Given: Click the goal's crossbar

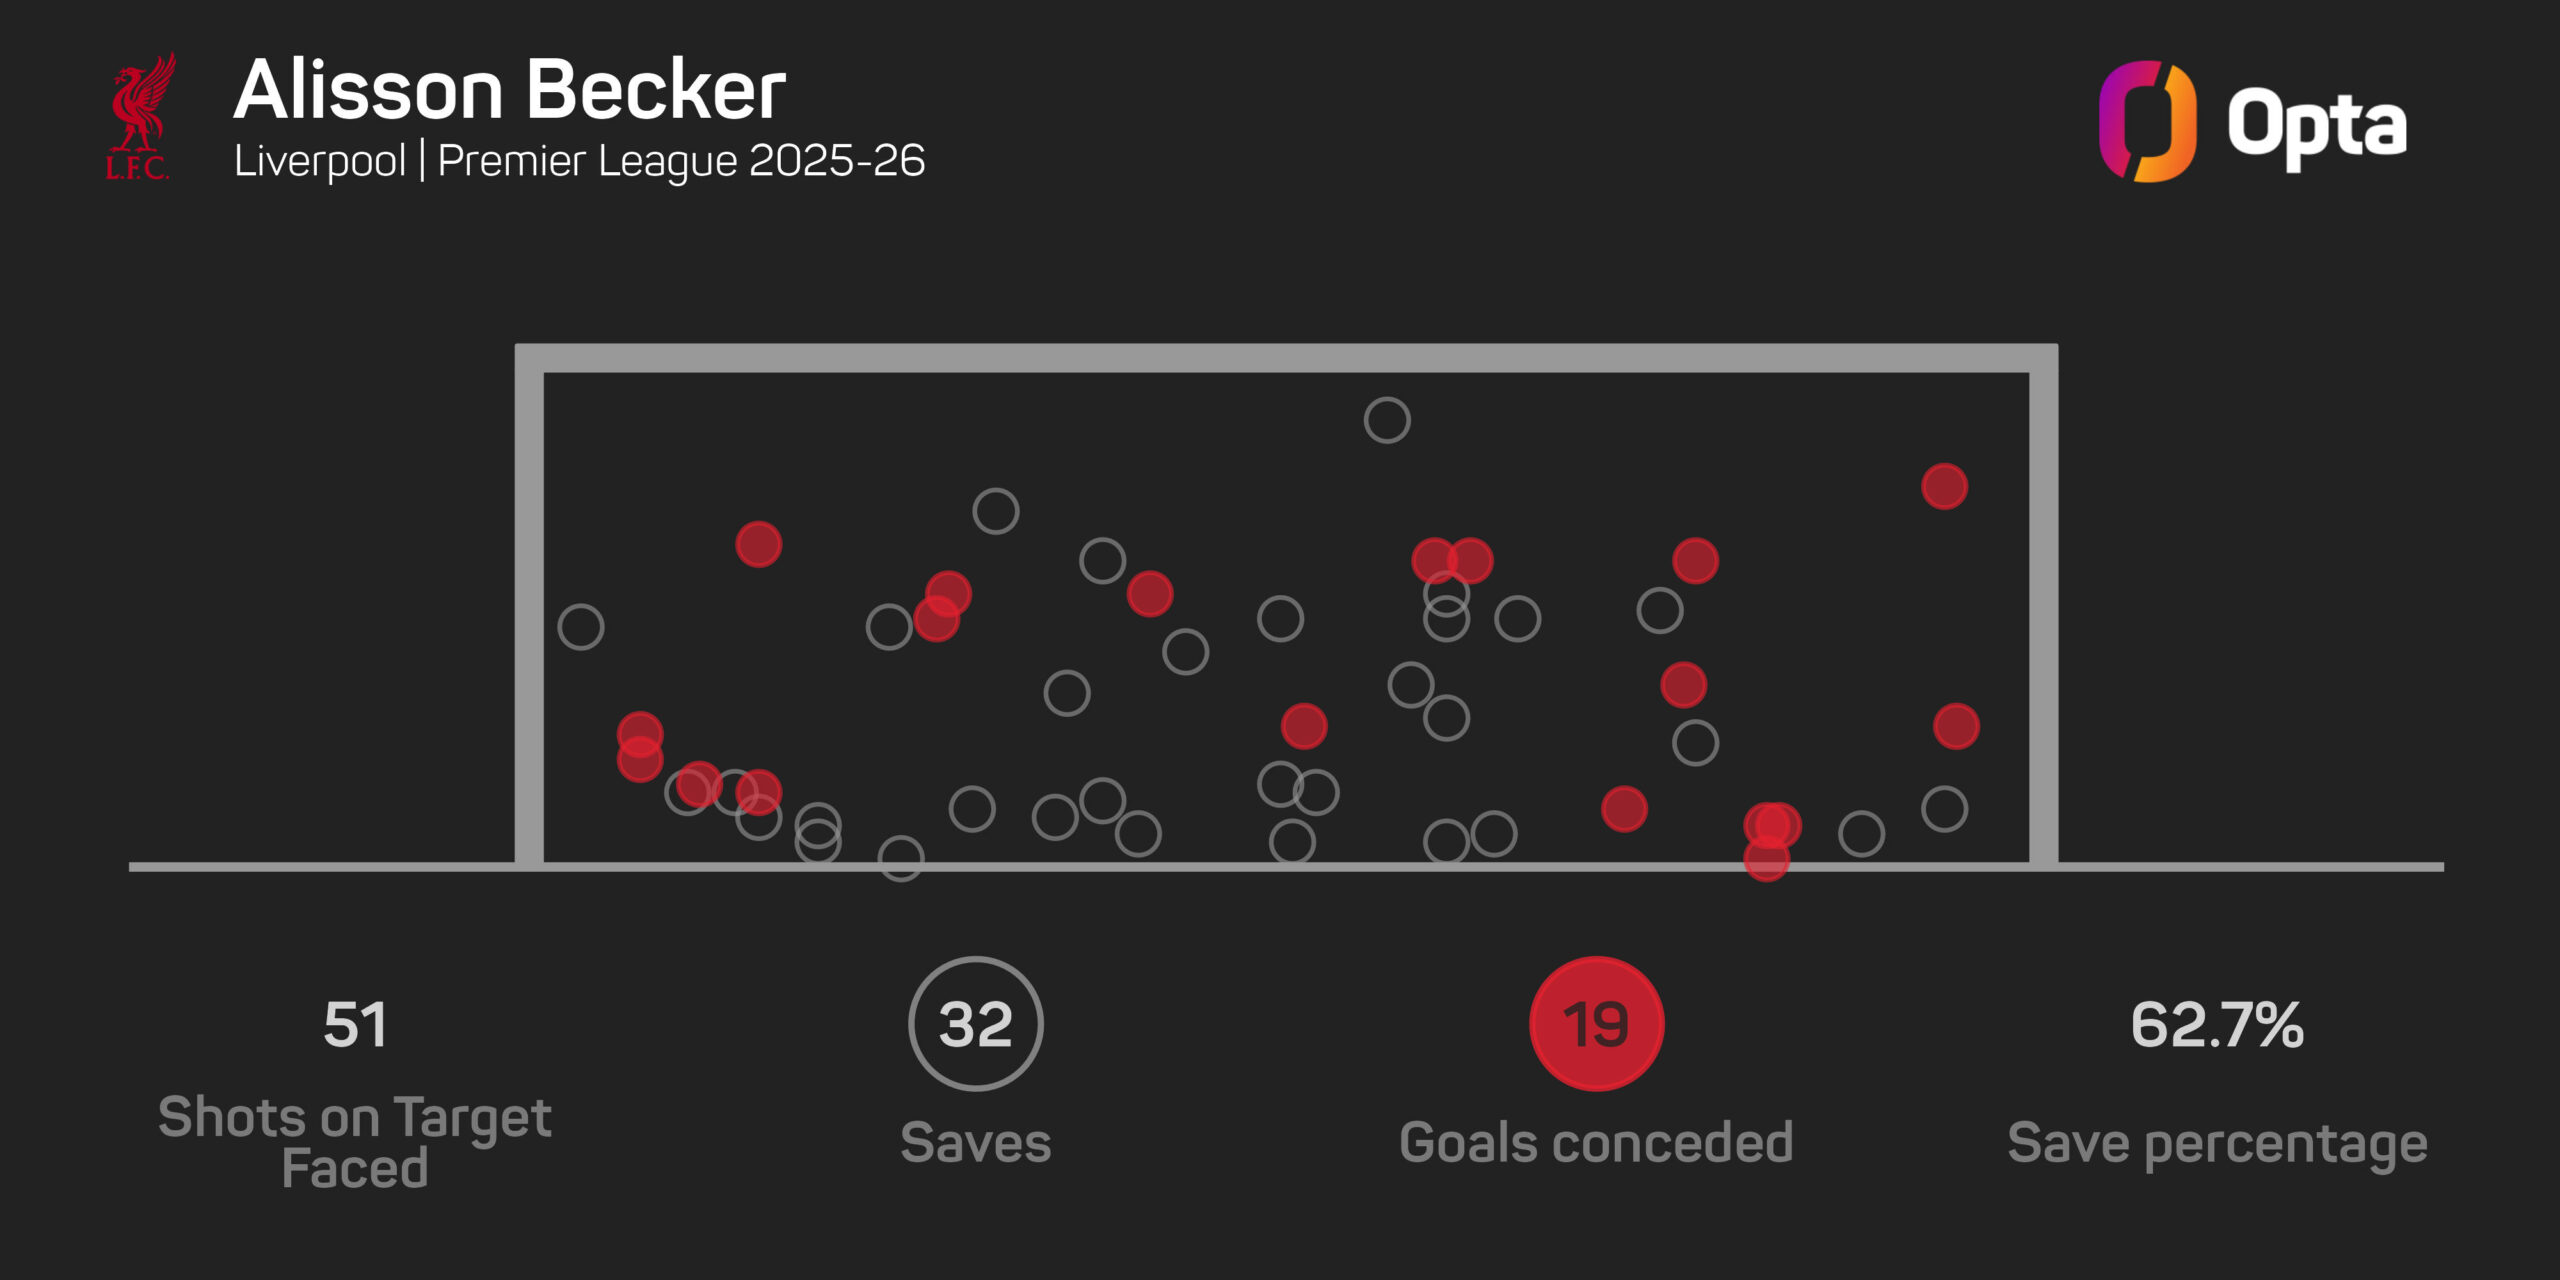Looking at the screenshot, I should tap(1286, 358).
